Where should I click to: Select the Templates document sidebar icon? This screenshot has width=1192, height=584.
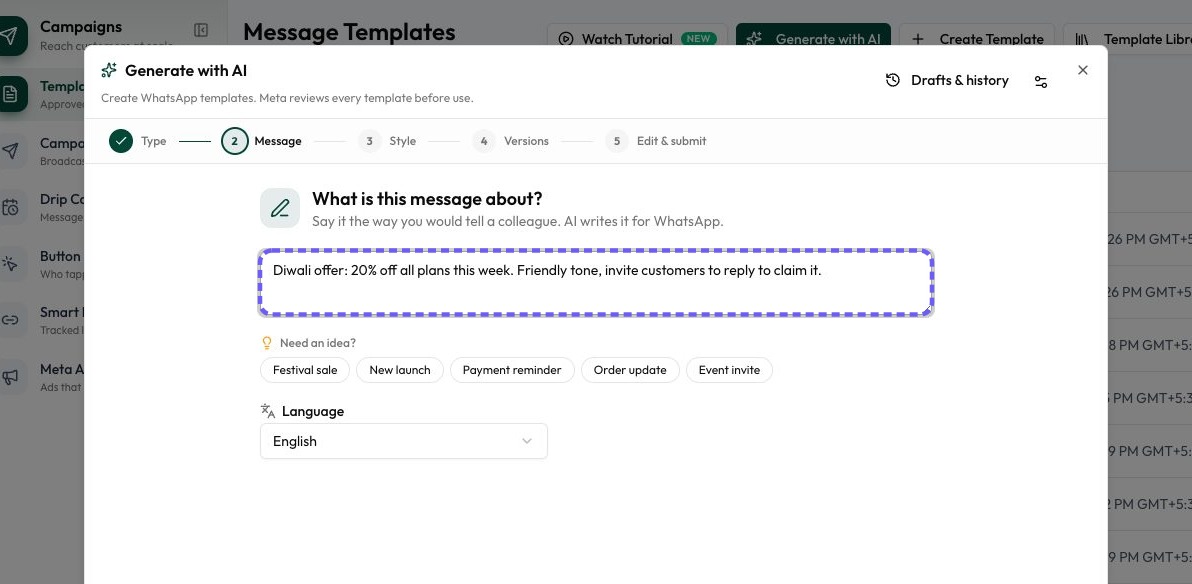tap(10, 94)
